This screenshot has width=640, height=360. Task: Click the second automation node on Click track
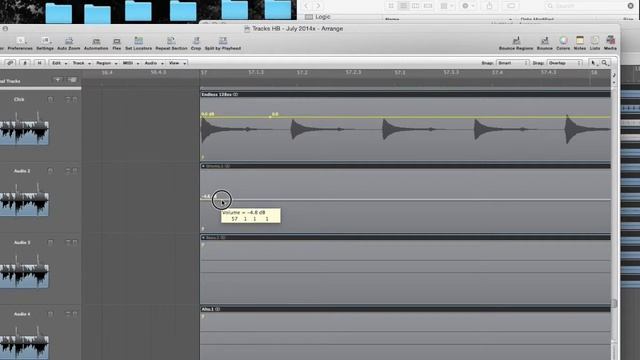coord(270,117)
